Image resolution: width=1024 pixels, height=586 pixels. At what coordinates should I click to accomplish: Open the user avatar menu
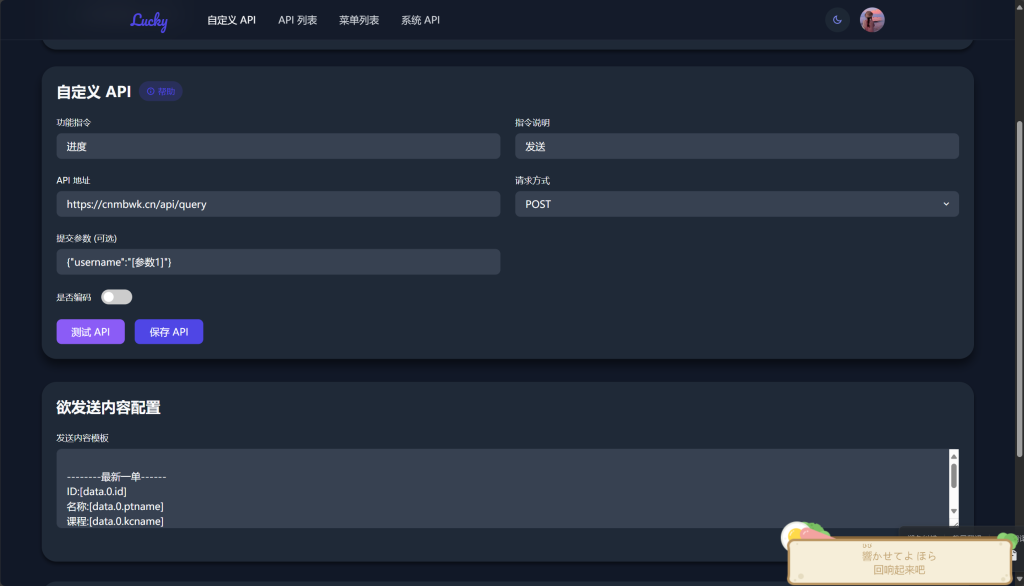coord(872,20)
